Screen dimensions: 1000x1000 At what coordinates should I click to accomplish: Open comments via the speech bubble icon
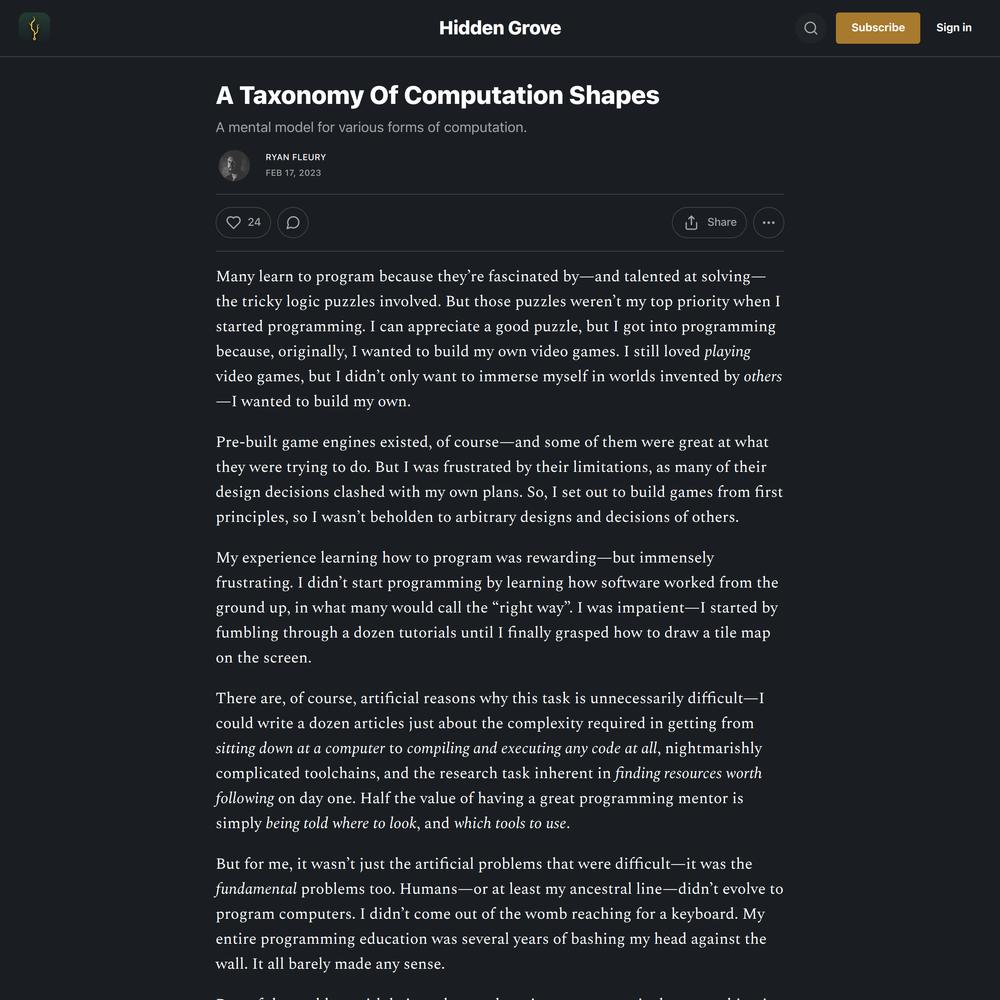pyautogui.click(x=293, y=223)
